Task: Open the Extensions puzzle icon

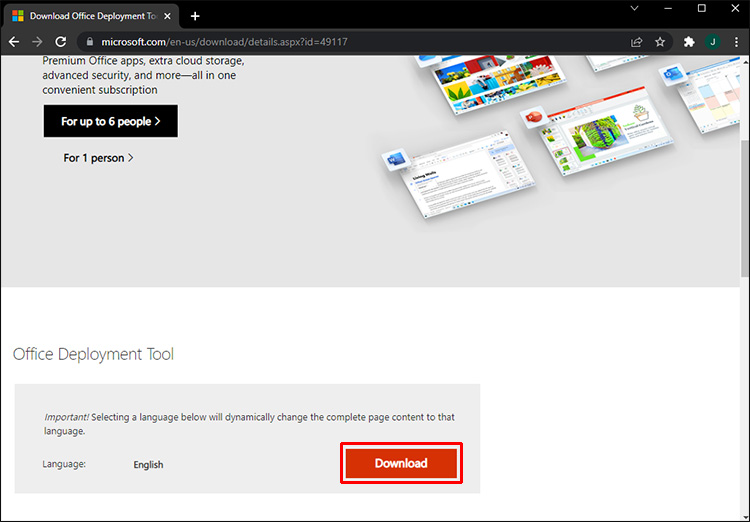Action: coord(689,42)
